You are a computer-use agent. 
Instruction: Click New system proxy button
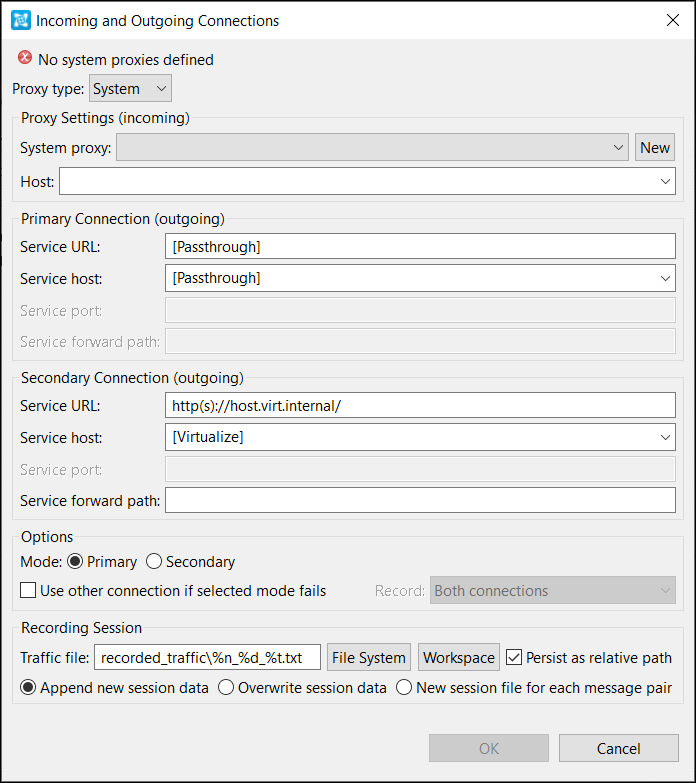655,147
